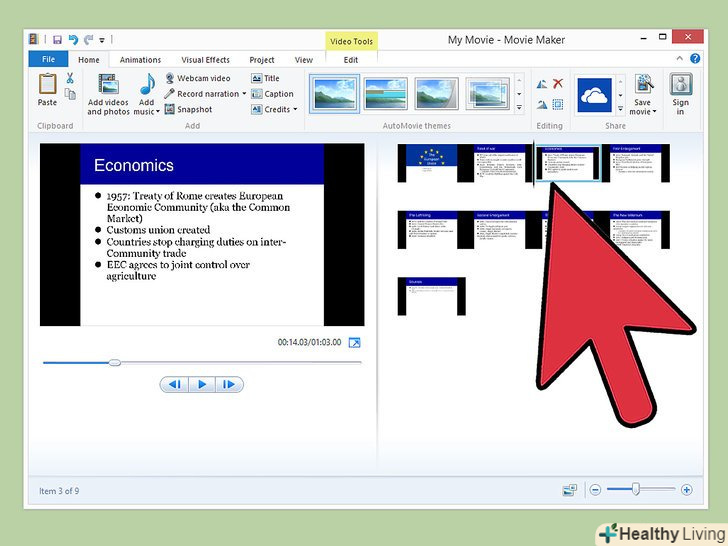The height and width of the screenshot is (546, 728).
Task: Select the fourth overlapping-frames AutoMovie theme
Action: tap(488, 94)
